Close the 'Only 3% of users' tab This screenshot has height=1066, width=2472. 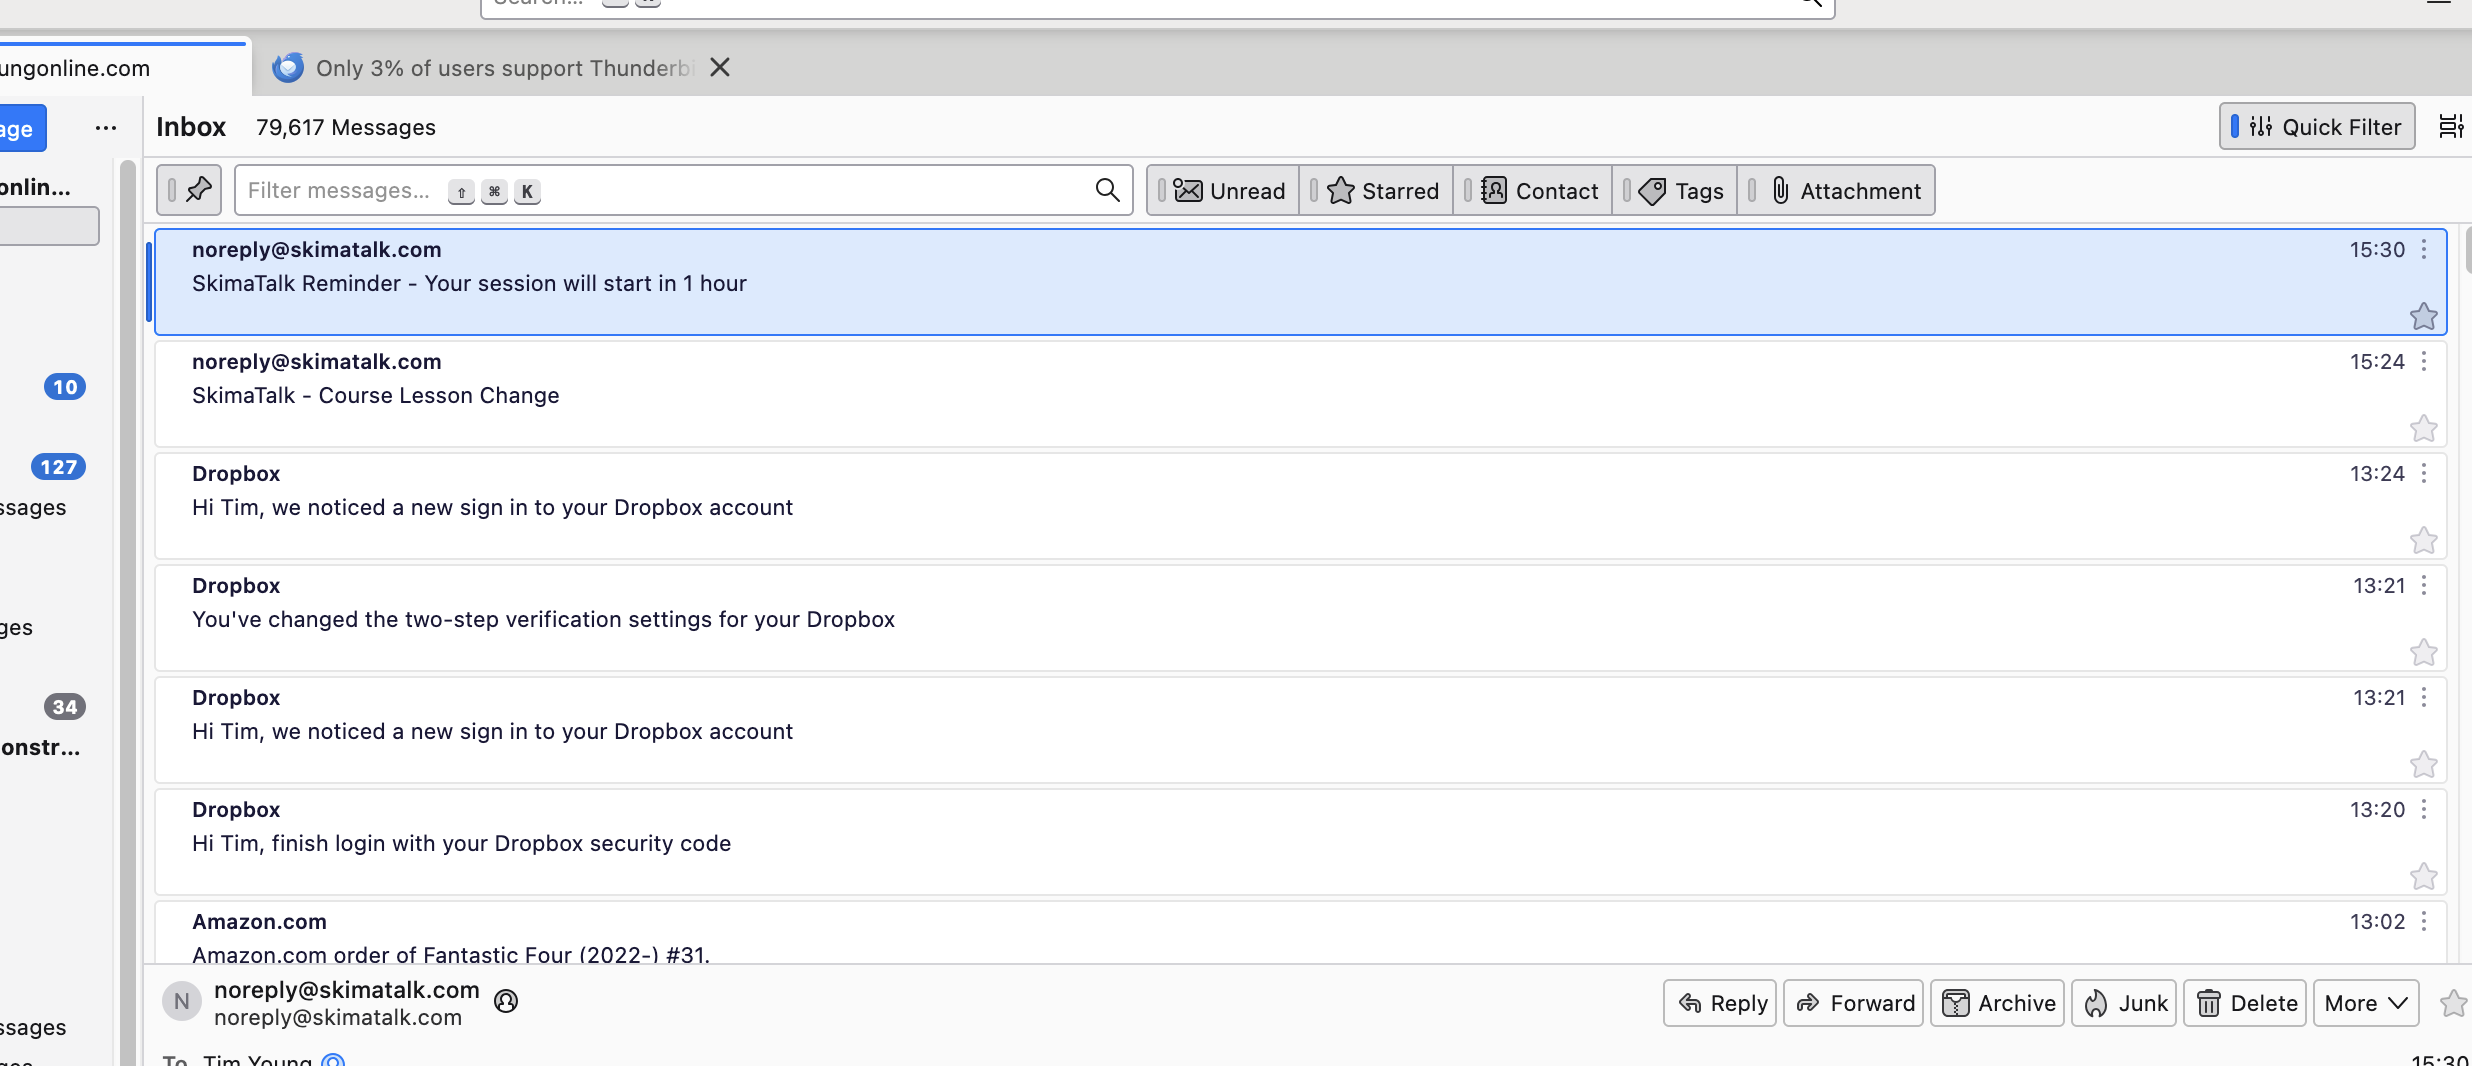pos(719,67)
